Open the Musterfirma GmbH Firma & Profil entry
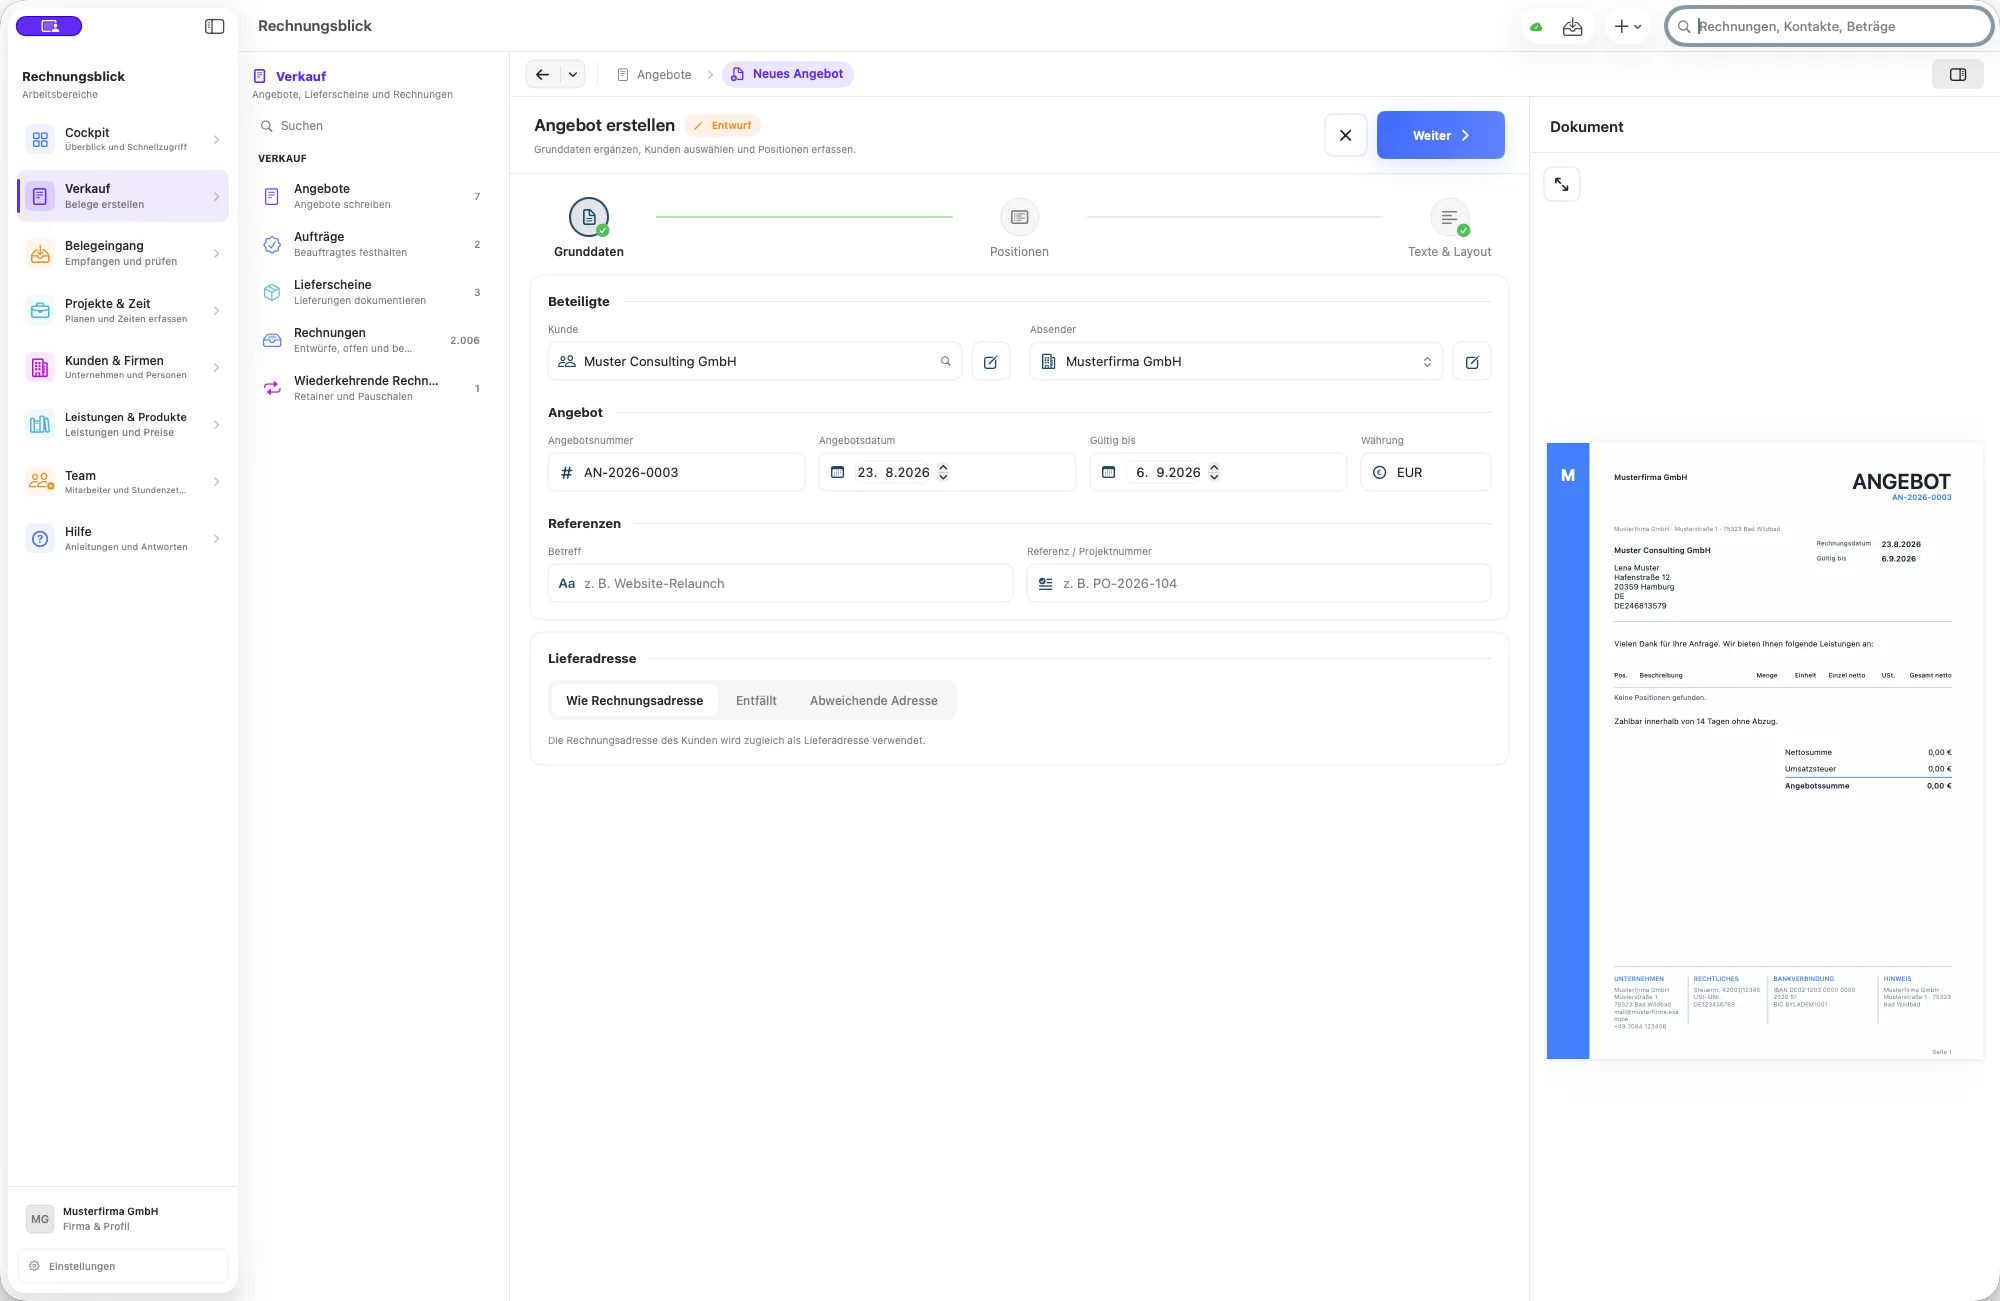Viewport: 2000px width, 1301px height. coord(123,1219)
